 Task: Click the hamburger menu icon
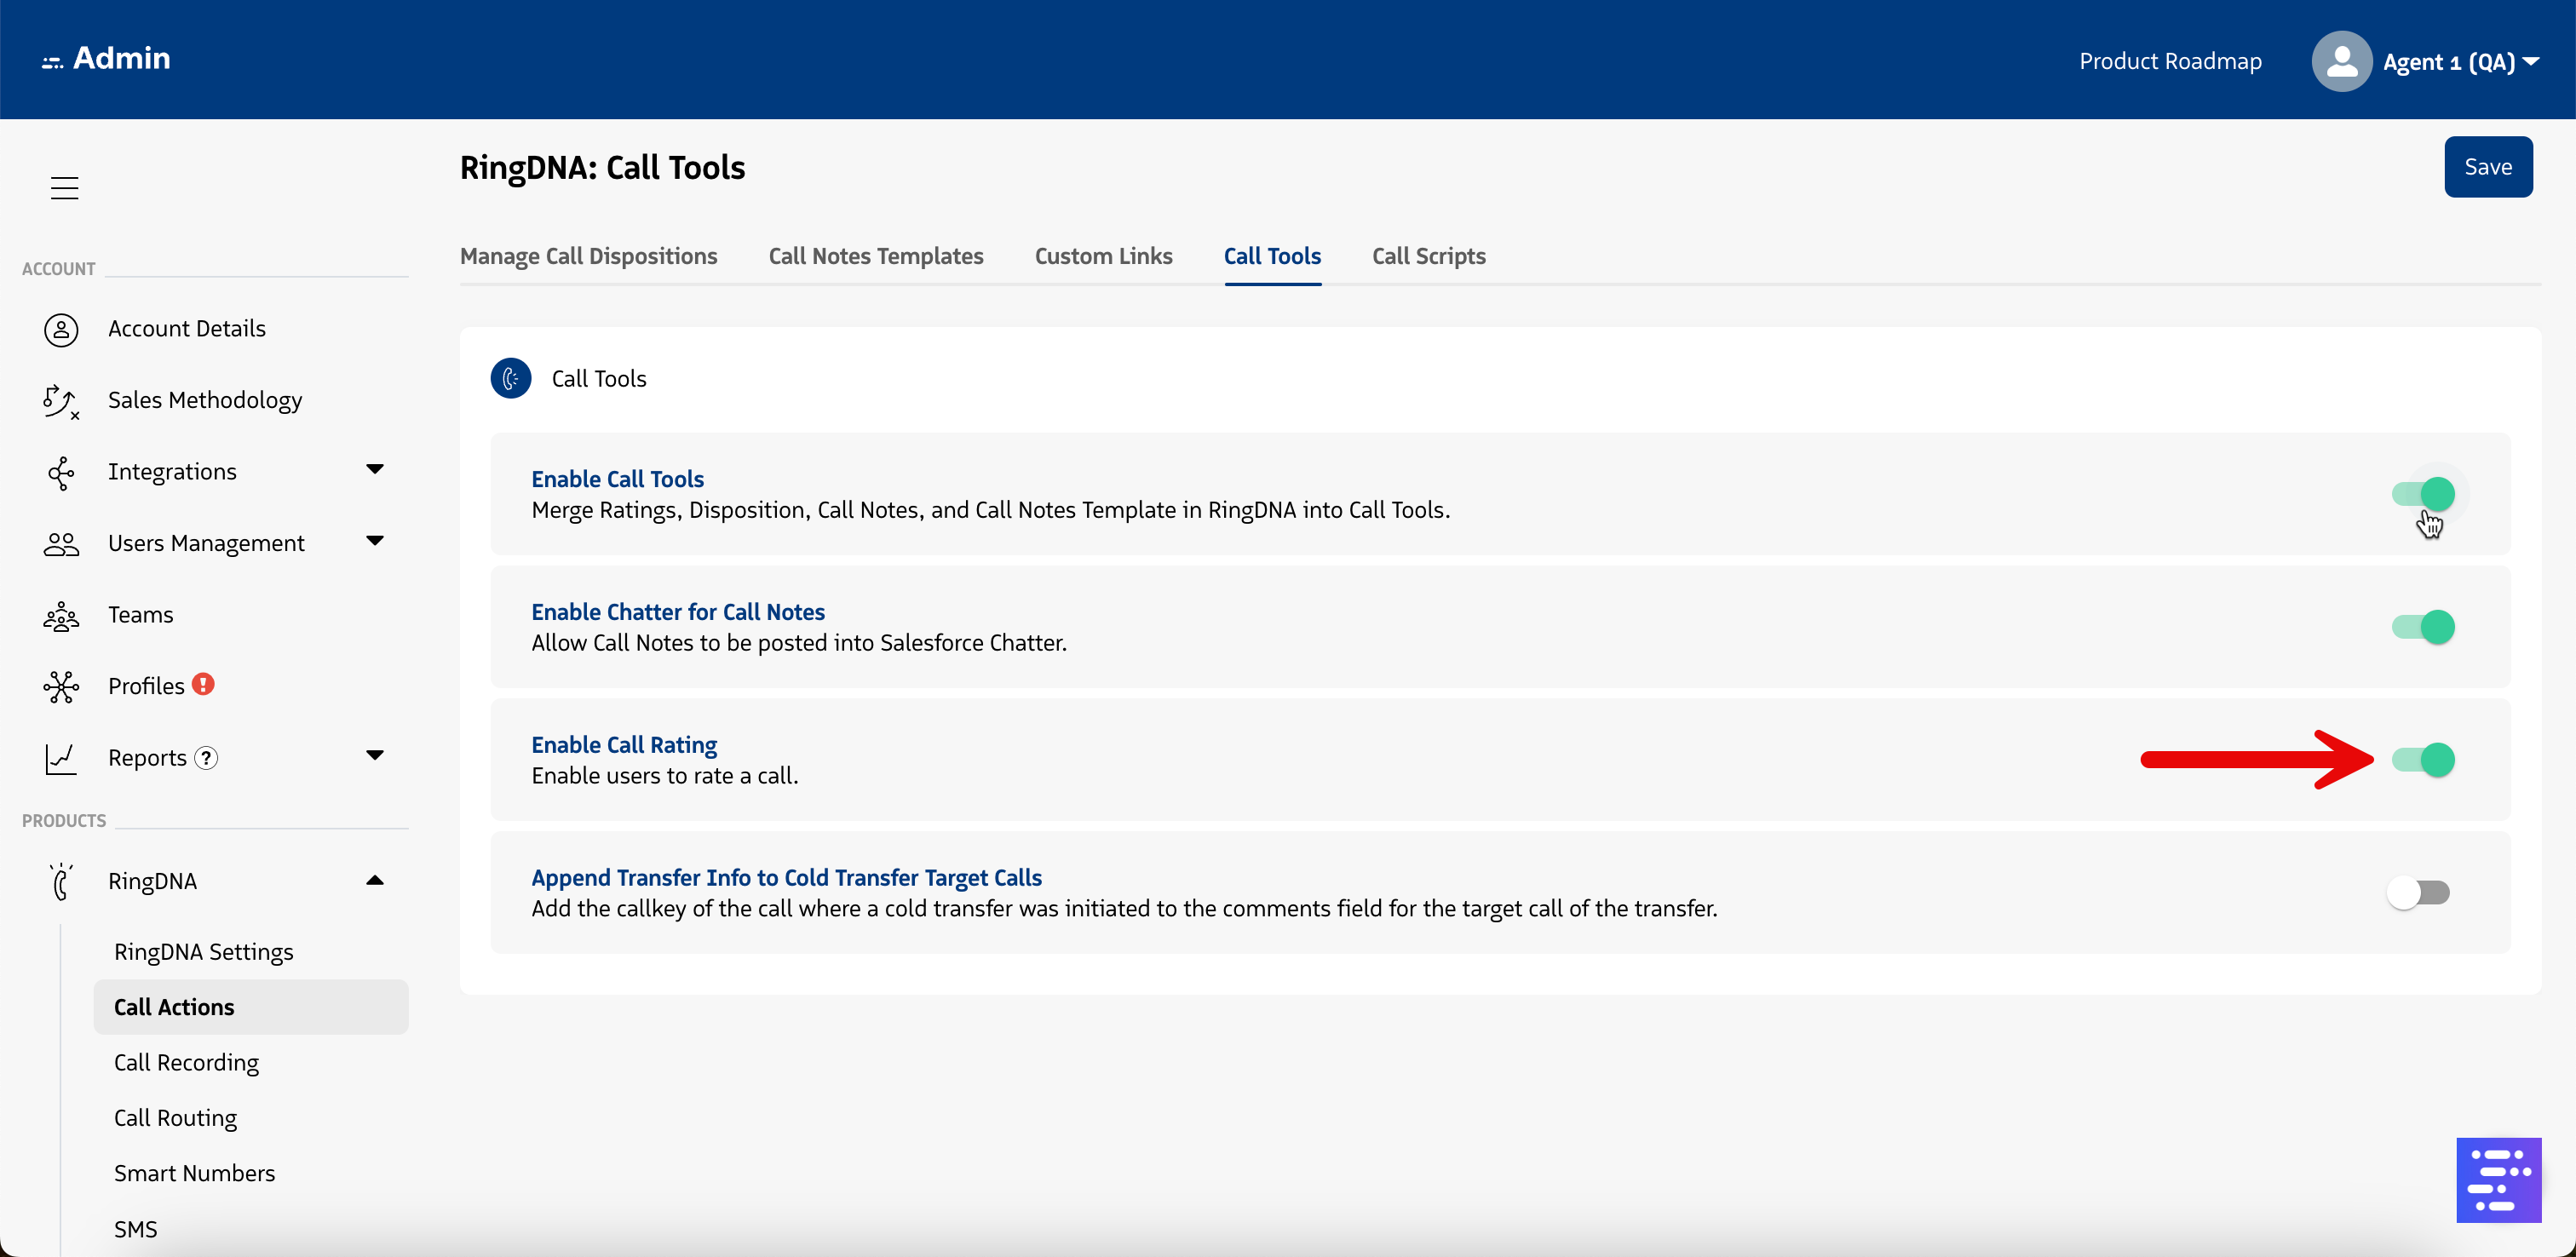pyautogui.click(x=64, y=188)
